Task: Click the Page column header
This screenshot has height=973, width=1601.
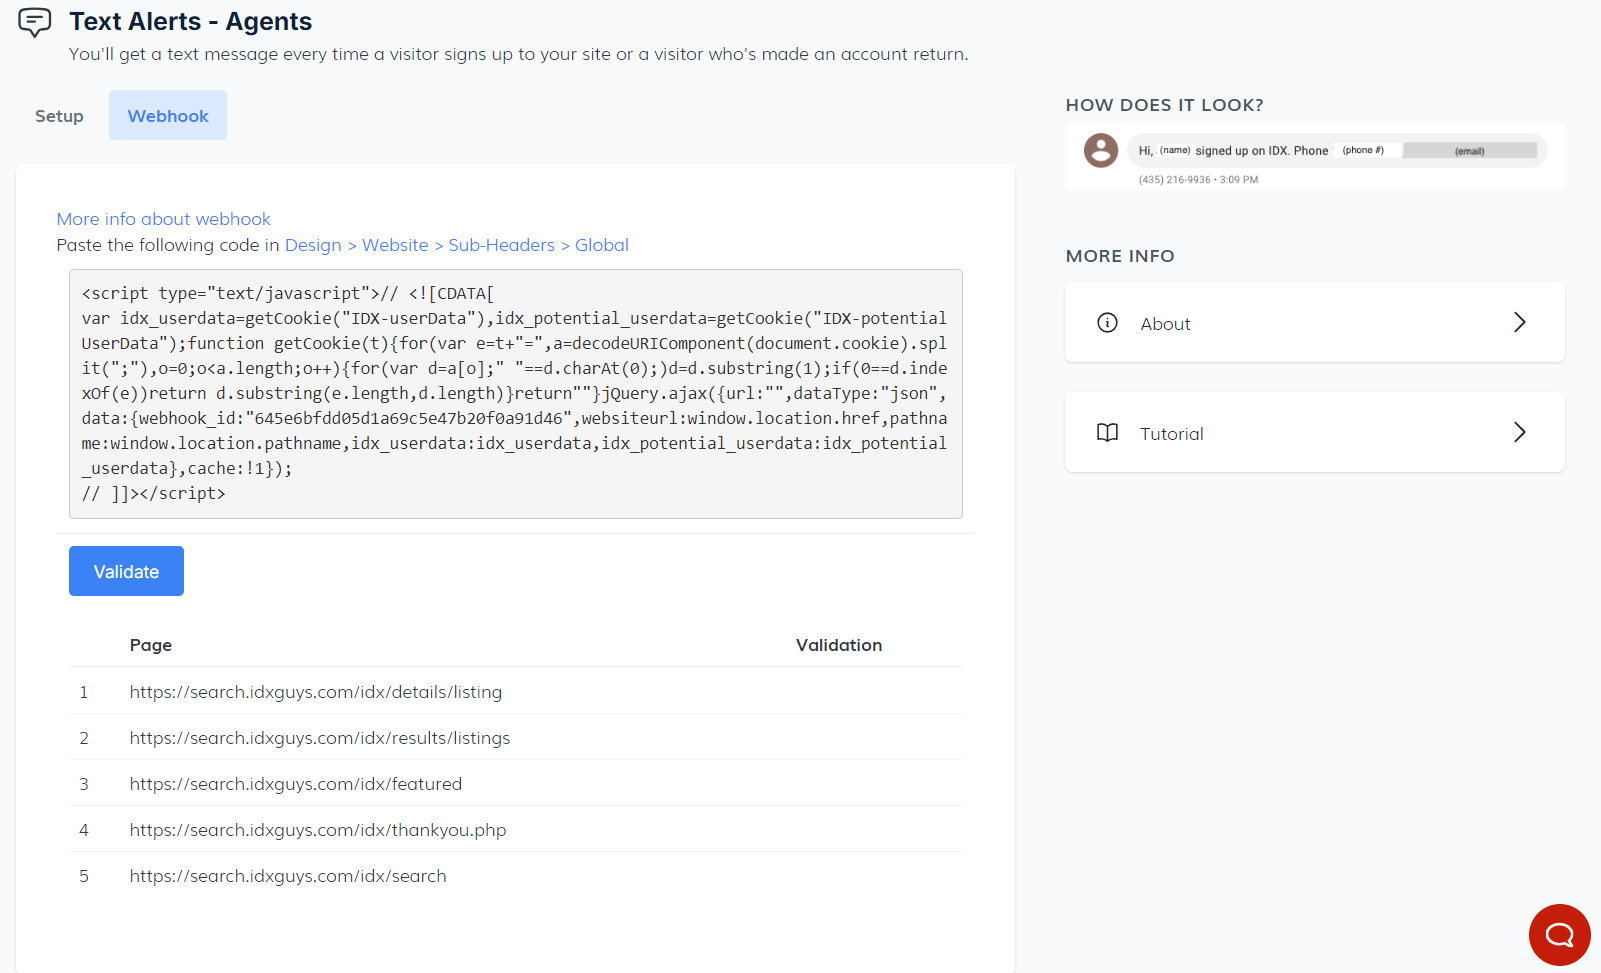Action: 151,645
